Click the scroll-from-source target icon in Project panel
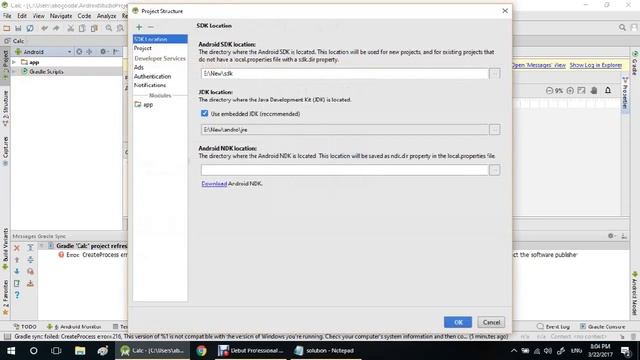Viewport: 640px width, 360px height. 79,52
